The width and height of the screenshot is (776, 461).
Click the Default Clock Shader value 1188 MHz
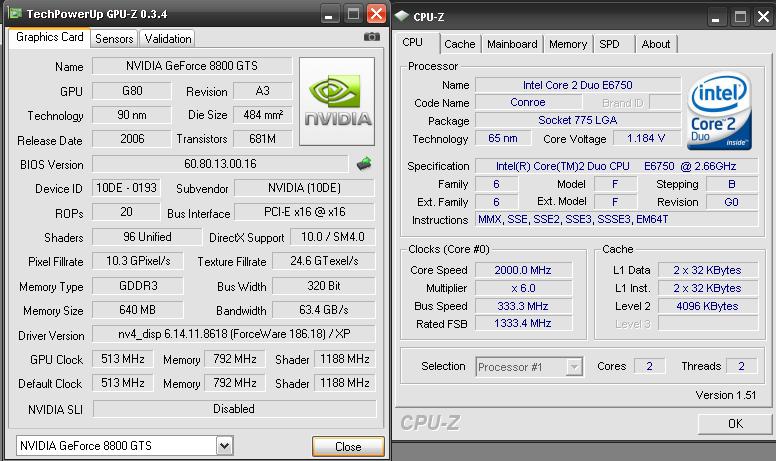coord(345,383)
